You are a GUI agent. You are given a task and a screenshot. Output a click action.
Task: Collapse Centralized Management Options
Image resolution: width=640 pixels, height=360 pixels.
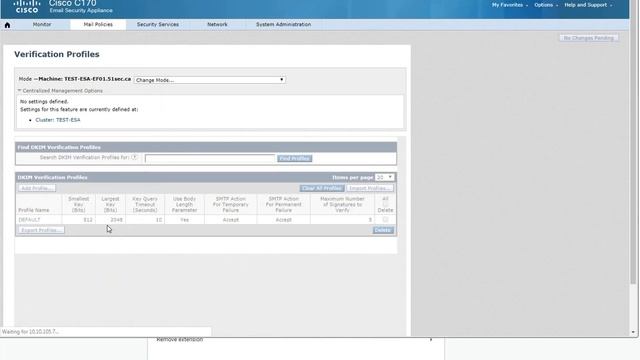tap(60, 91)
